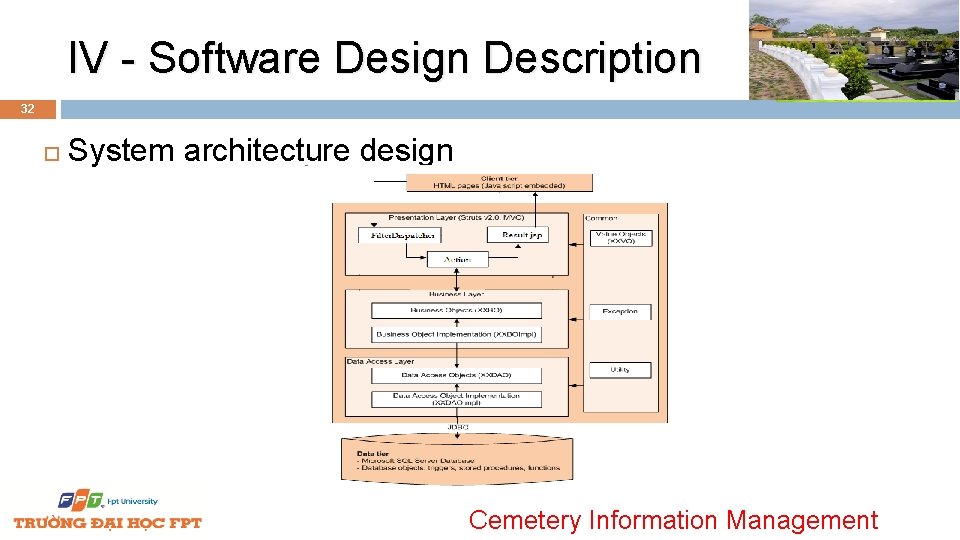Click the 'Data Access Layer' label
This screenshot has height=540, width=960.
380,362
